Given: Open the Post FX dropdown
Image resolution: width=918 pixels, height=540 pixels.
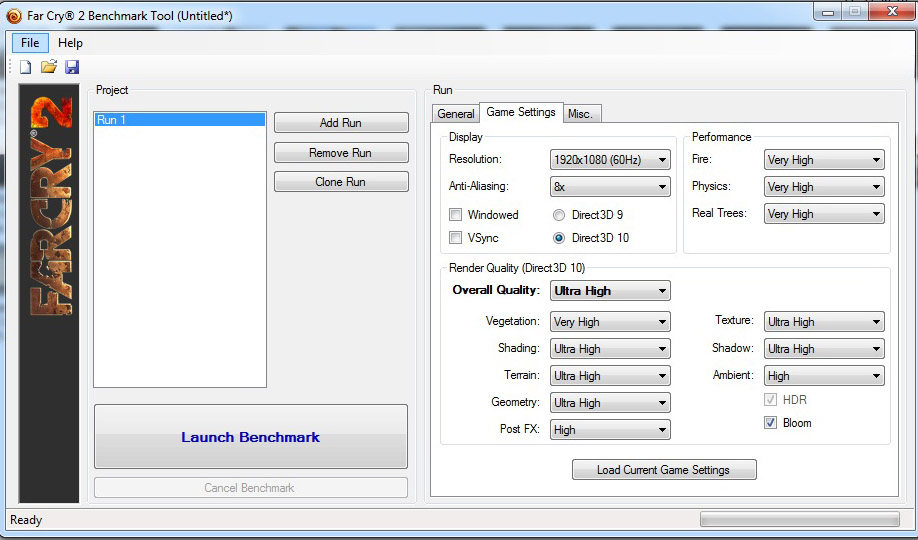Looking at the screenshot, I should pyautogui.click(x=610, y=429).
